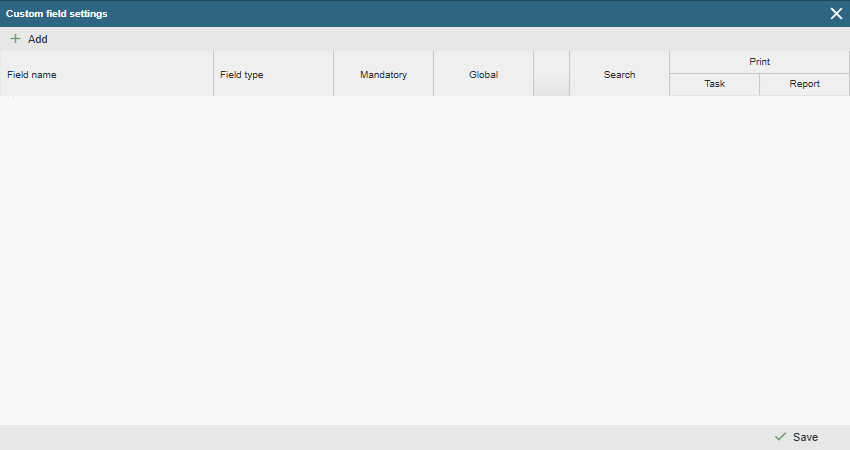Select the Report sub-column under Print
850x450 pixels.
pos(804,85)
